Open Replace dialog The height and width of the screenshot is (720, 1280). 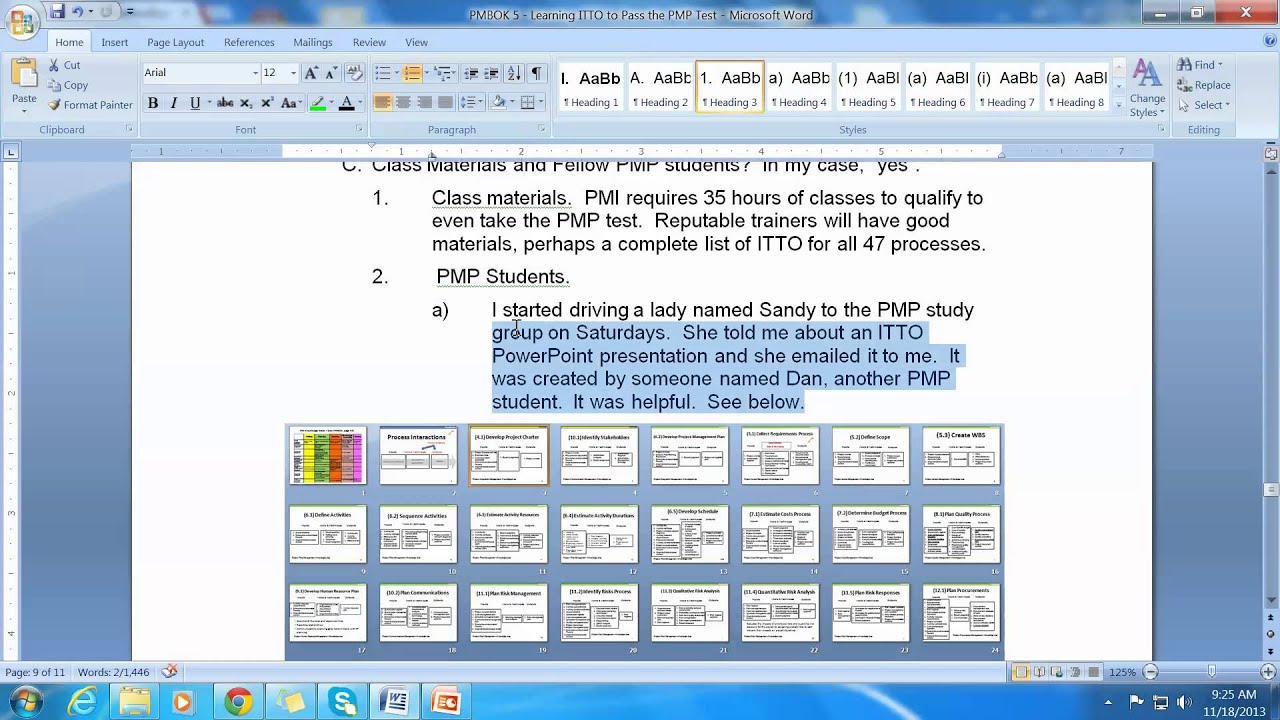(1204, 85)
